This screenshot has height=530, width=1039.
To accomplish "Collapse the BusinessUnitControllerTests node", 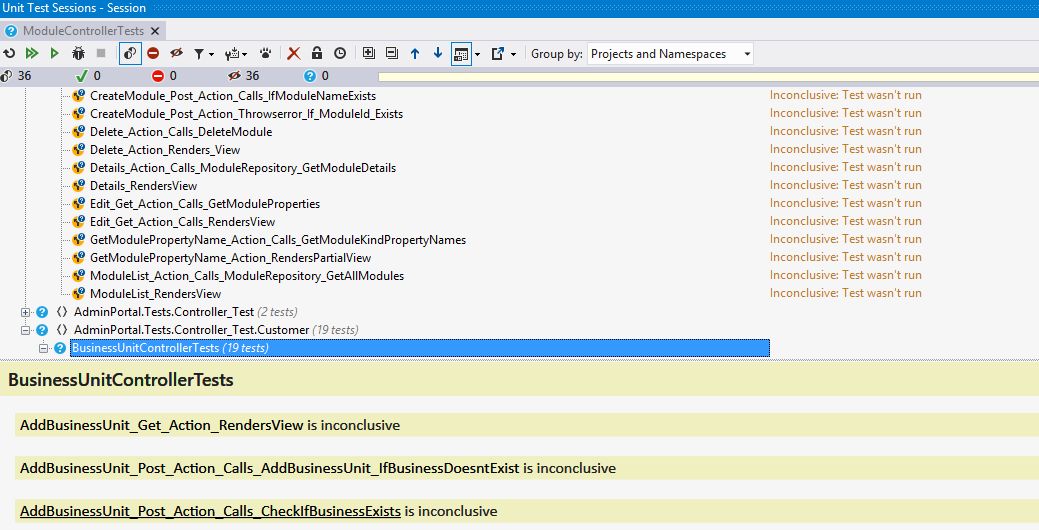I will [x=44, y=348].
